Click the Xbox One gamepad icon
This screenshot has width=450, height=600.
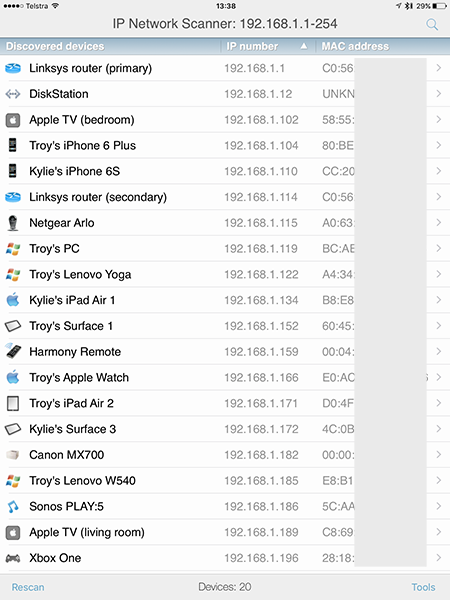(x=13, y=558)
